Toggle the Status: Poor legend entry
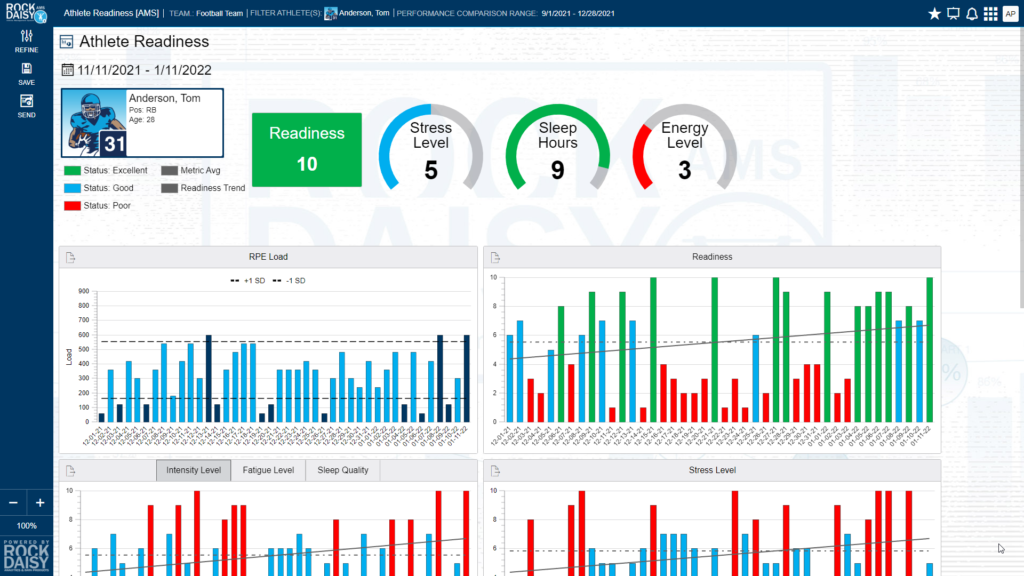Viewport: 1024px width, 576px height. 97,206
